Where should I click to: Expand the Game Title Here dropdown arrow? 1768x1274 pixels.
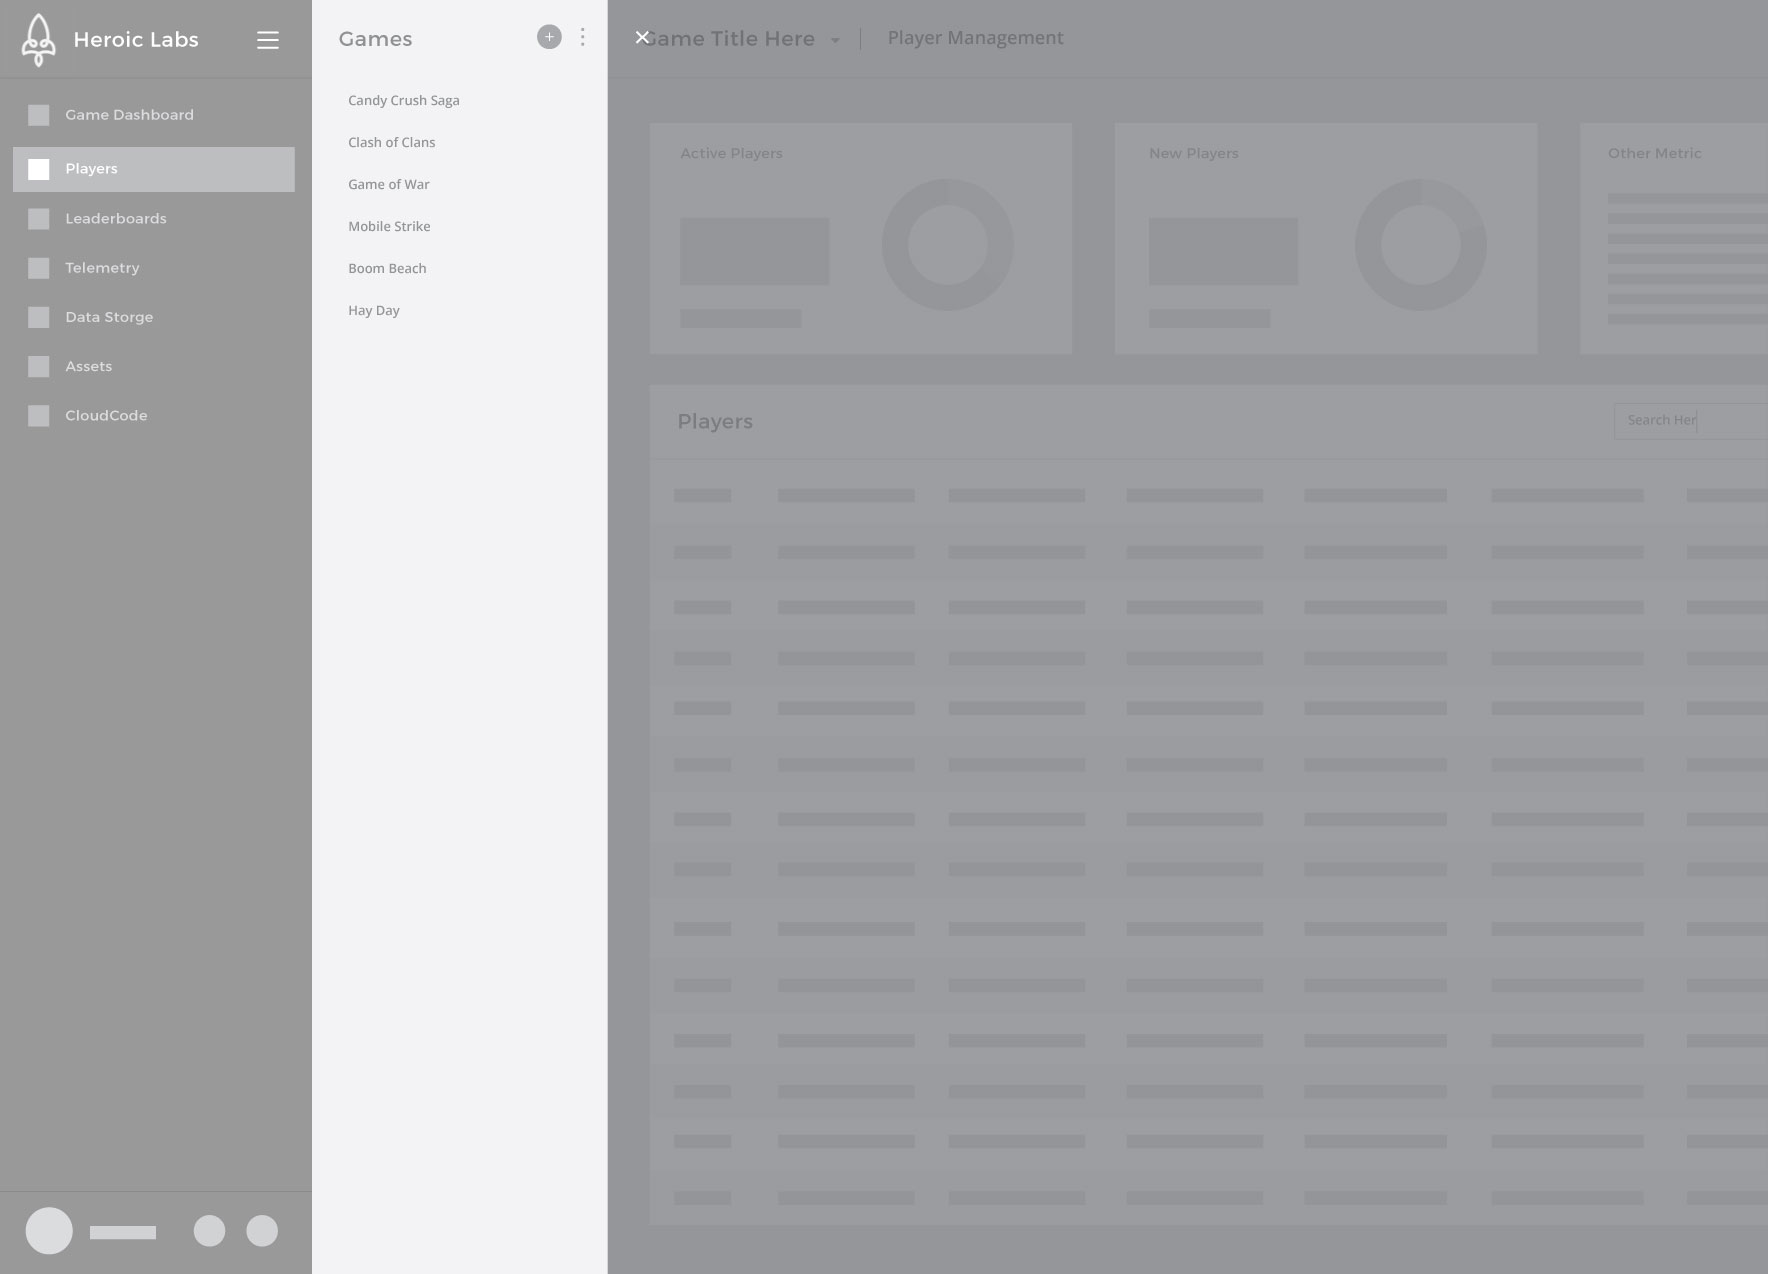tap(835, 41)
